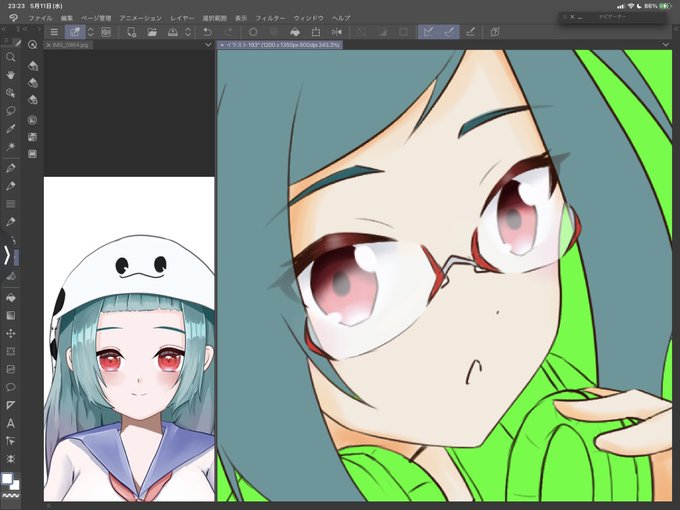This screenshot has width=680, height=510.
Task: Click the transparent color checker swatch
Action: 10,495
